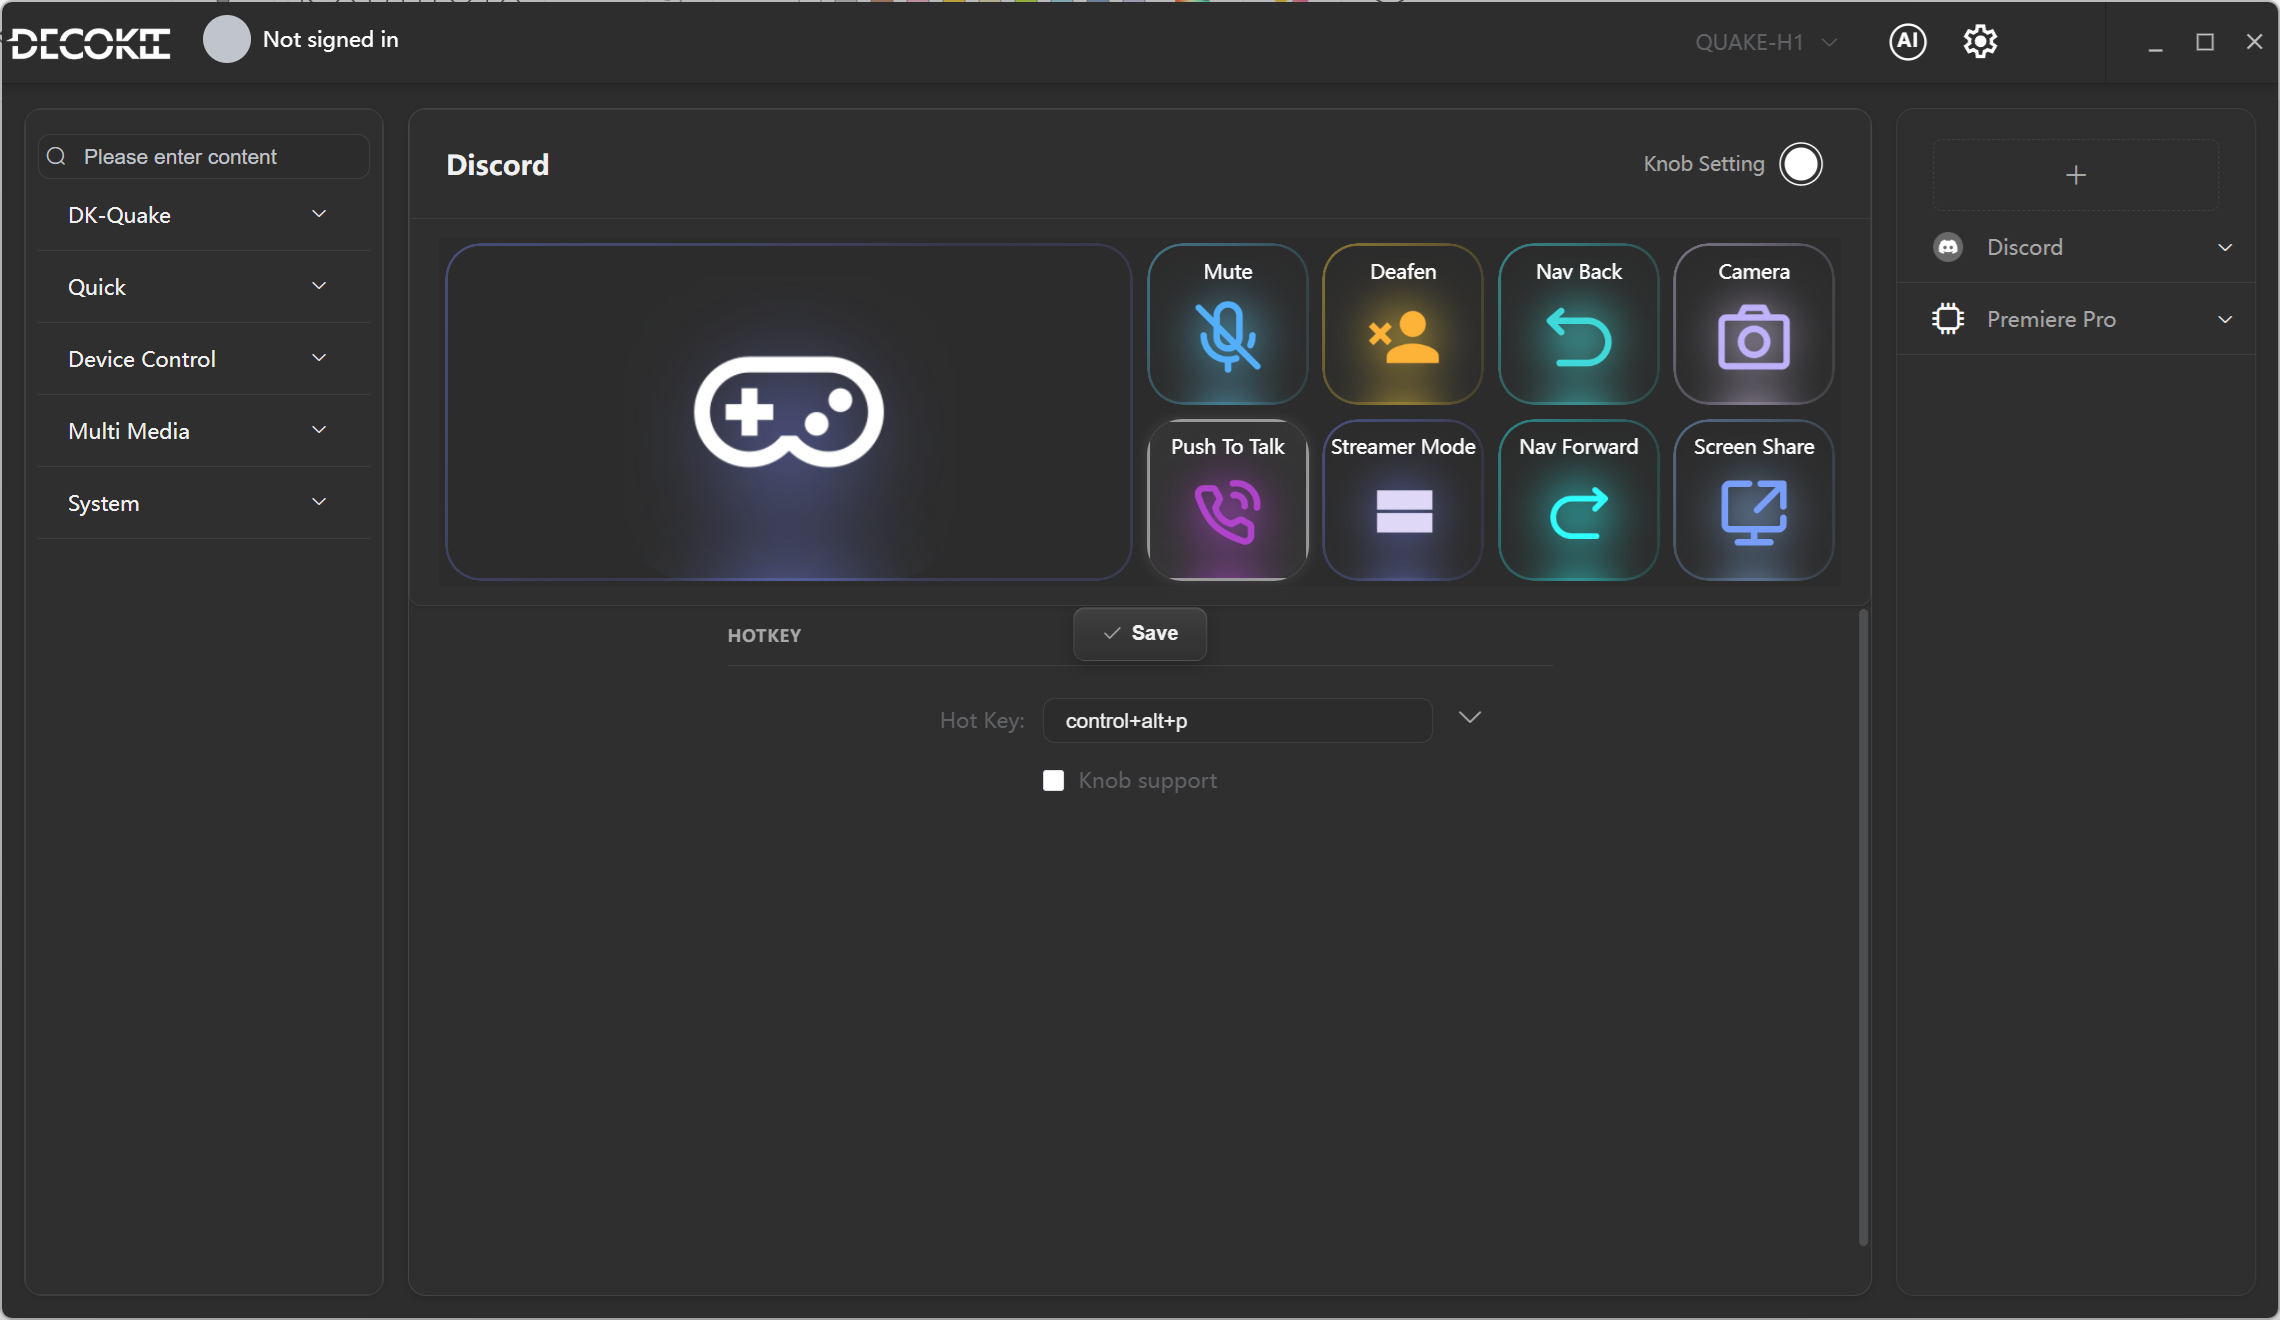Expand the Quick category
Screen dimensions: 2280x1320
pos(204,287)
